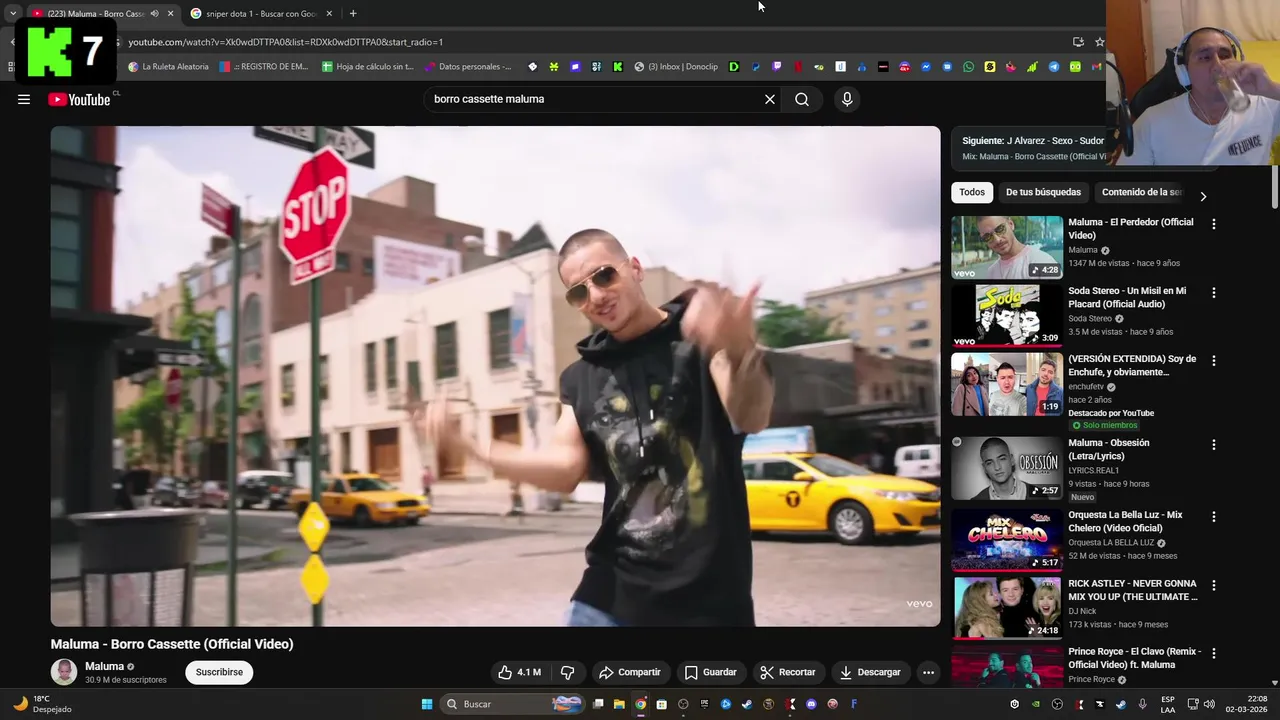Open Inbox Donoclip bookmark
This screenshot has height=720, width=1280.
[676, 67]
